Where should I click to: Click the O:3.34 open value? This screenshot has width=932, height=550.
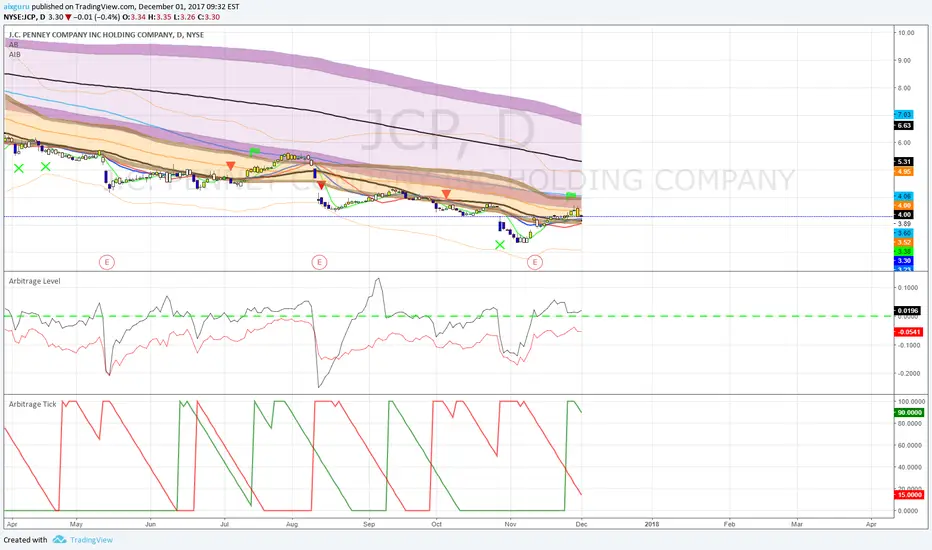pos(134,17)
